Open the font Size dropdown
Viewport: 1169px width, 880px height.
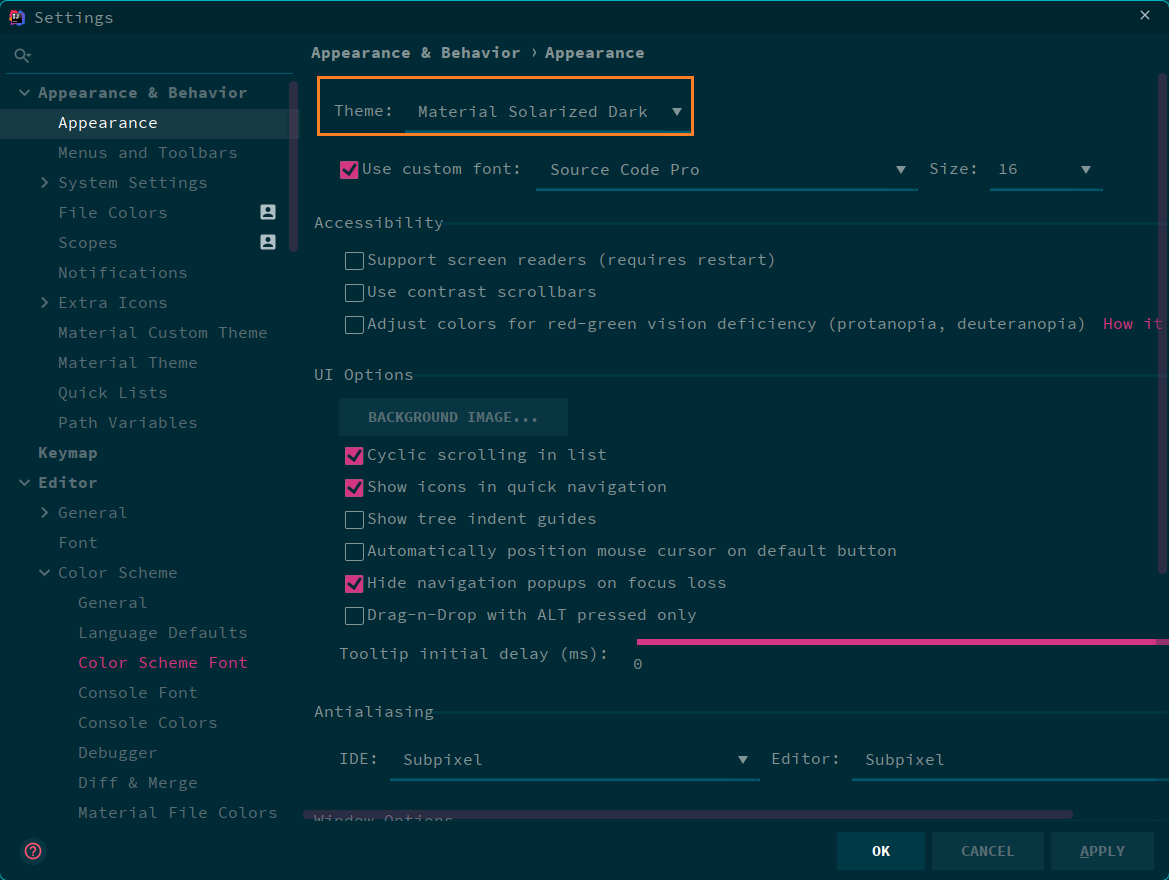coord(1045,170)
